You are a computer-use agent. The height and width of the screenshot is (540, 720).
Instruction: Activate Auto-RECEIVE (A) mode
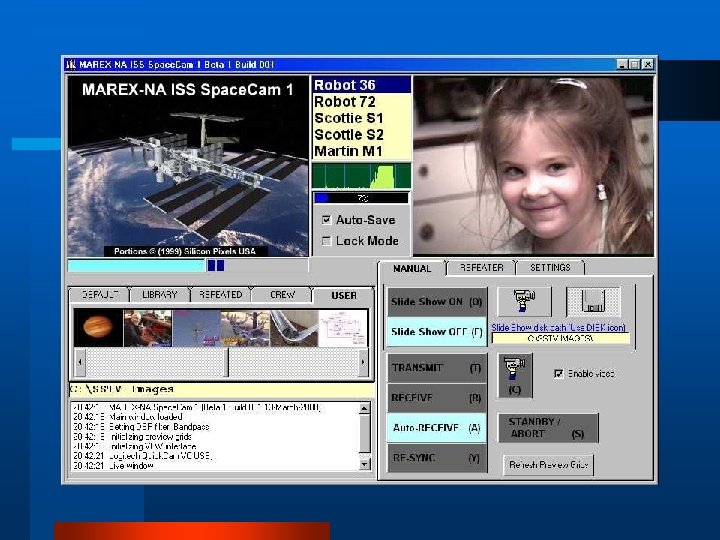436,428
